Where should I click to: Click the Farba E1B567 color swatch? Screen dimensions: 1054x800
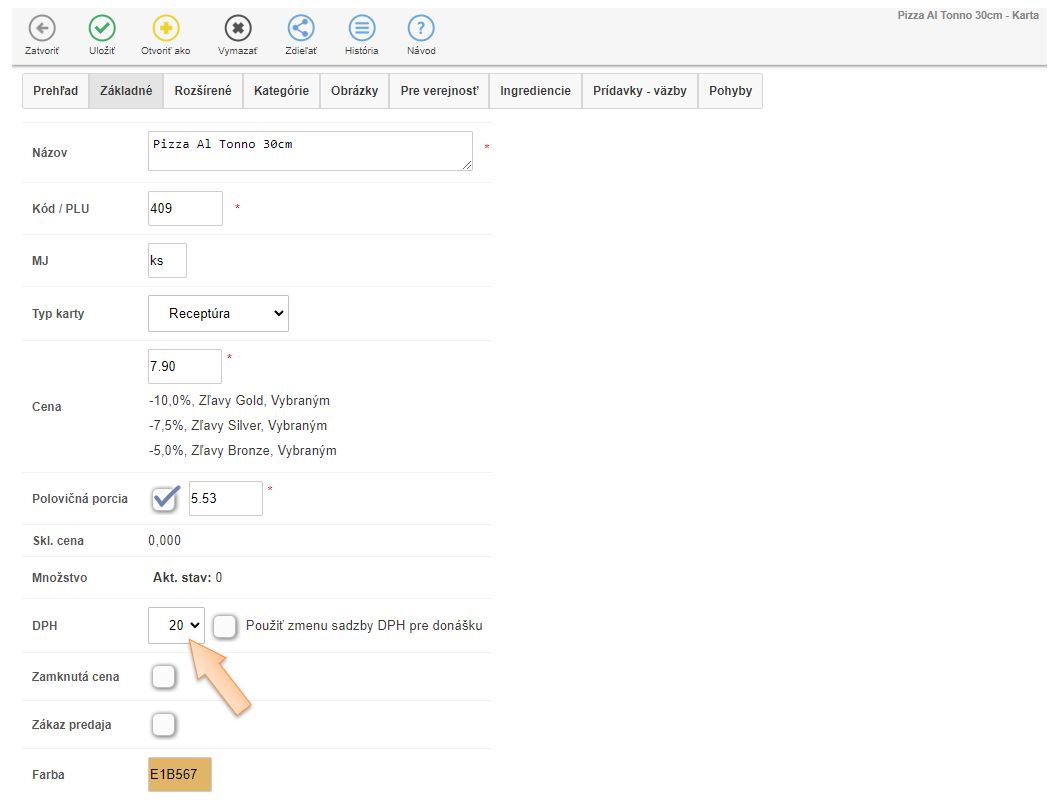pyautogui.click(x=180, y=774)
